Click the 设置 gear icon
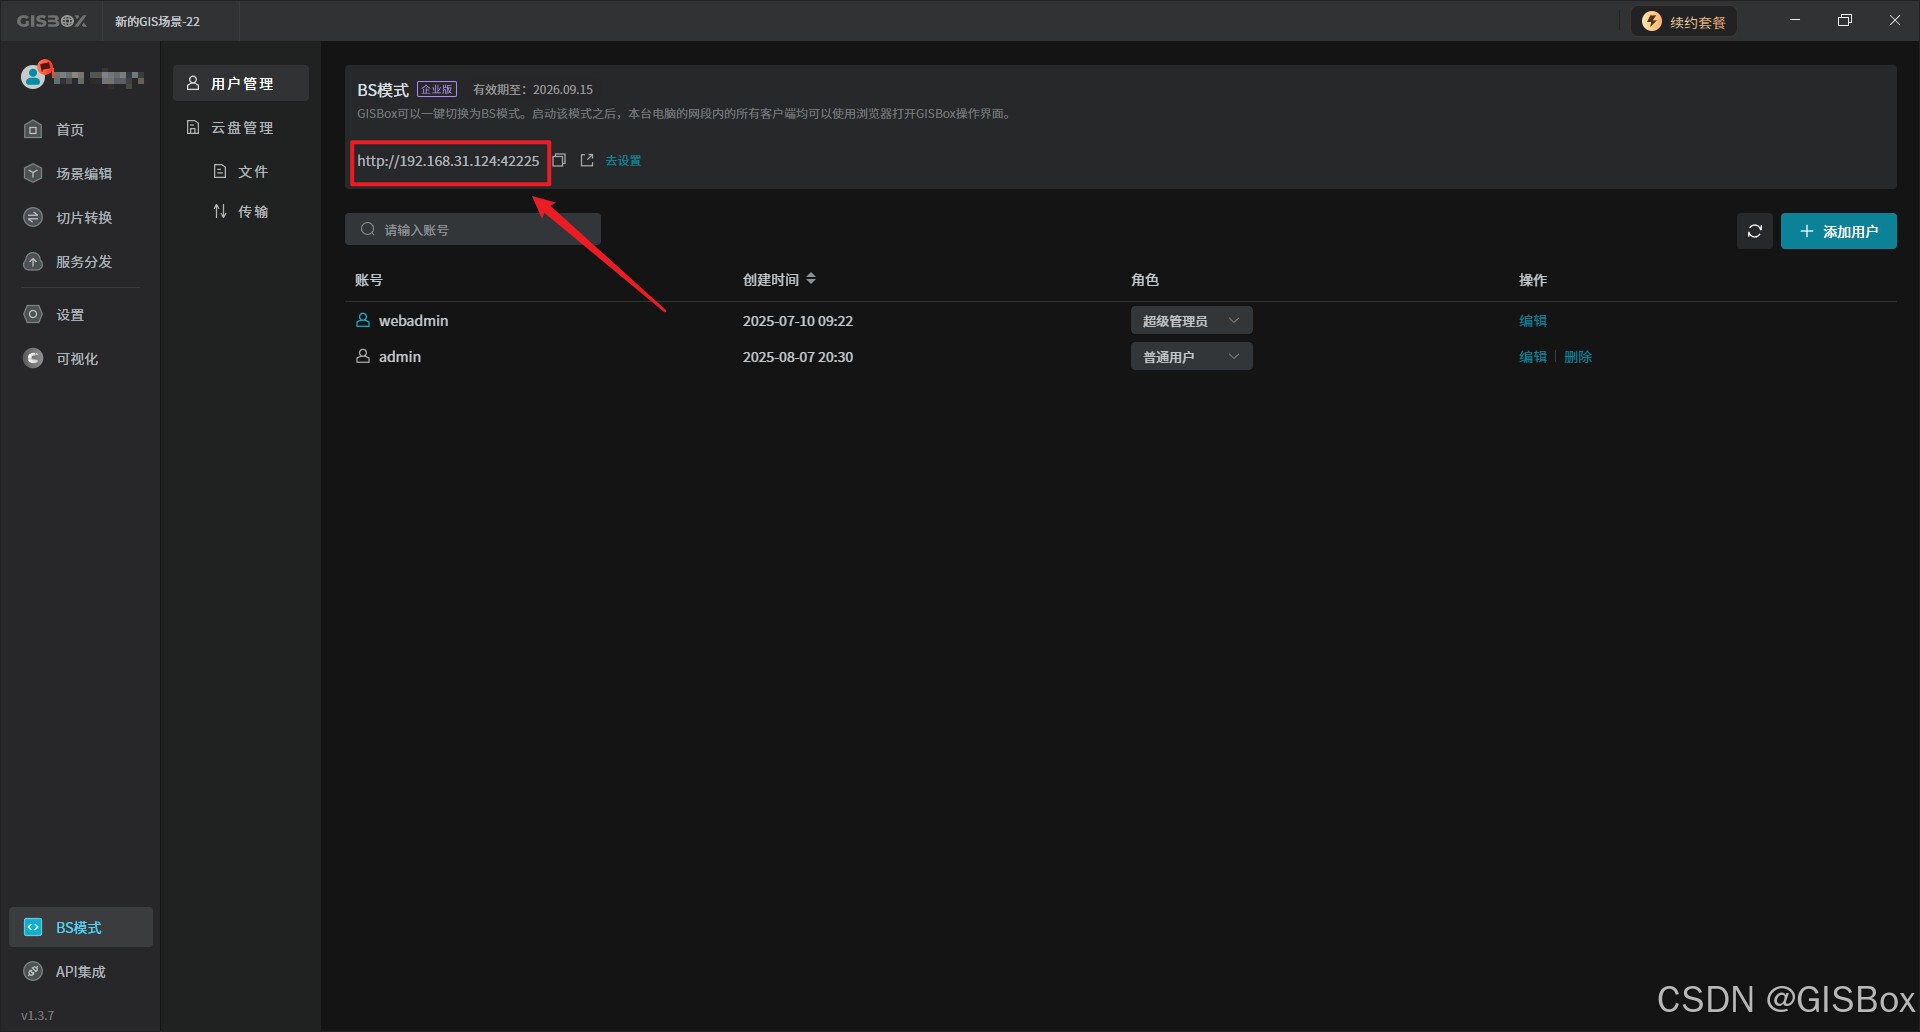The image size is (1920, 1032). pos(33,315)
